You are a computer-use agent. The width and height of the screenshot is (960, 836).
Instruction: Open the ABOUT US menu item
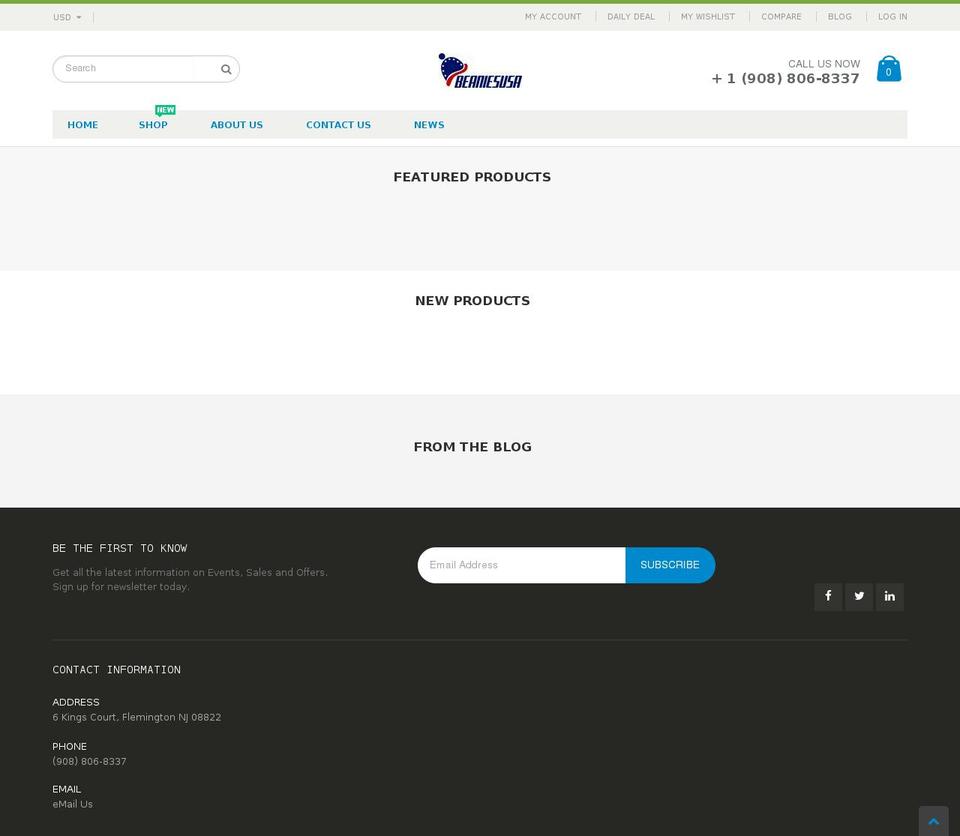[x=236, y=125]
